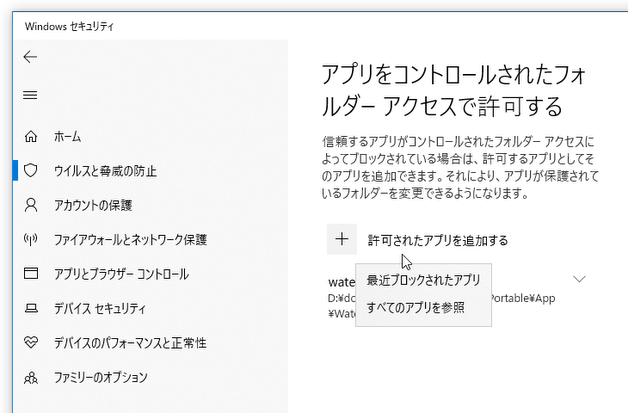The image size is (628, 413).
Task: Open アカウントの保護 section
Action: [x=93, y=205]
